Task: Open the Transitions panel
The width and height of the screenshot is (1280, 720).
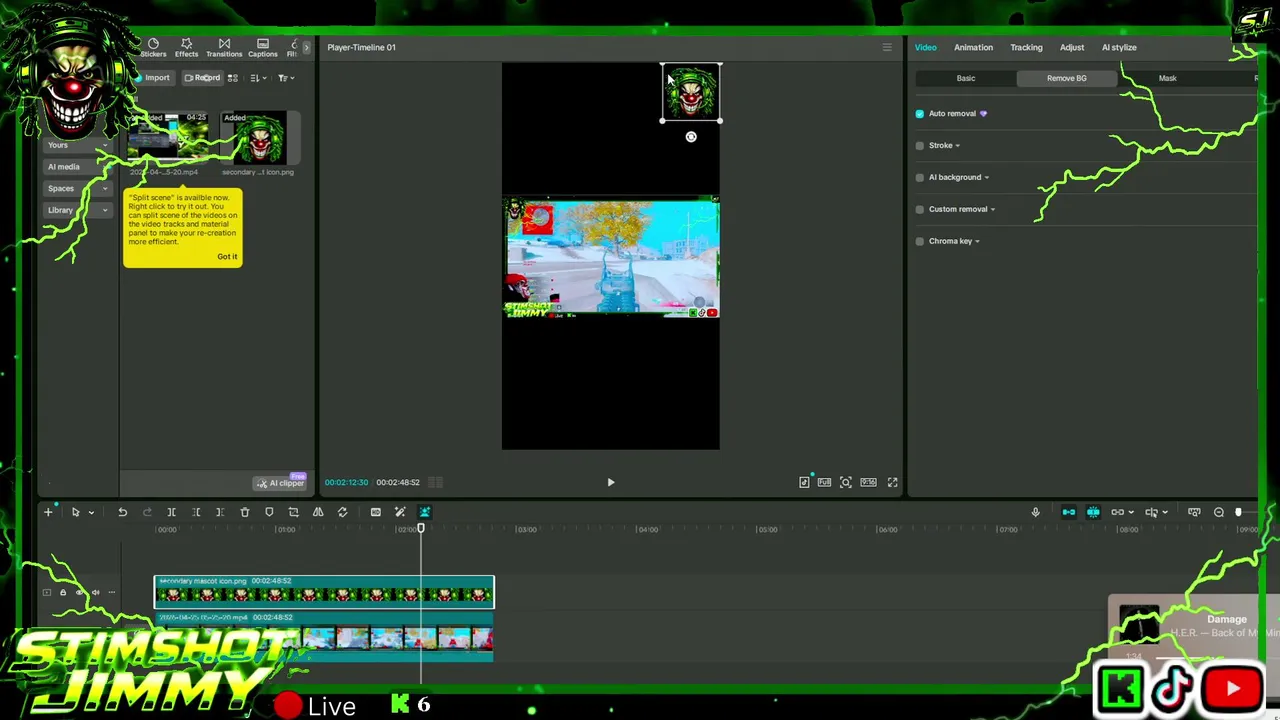Action: point(224,47)
